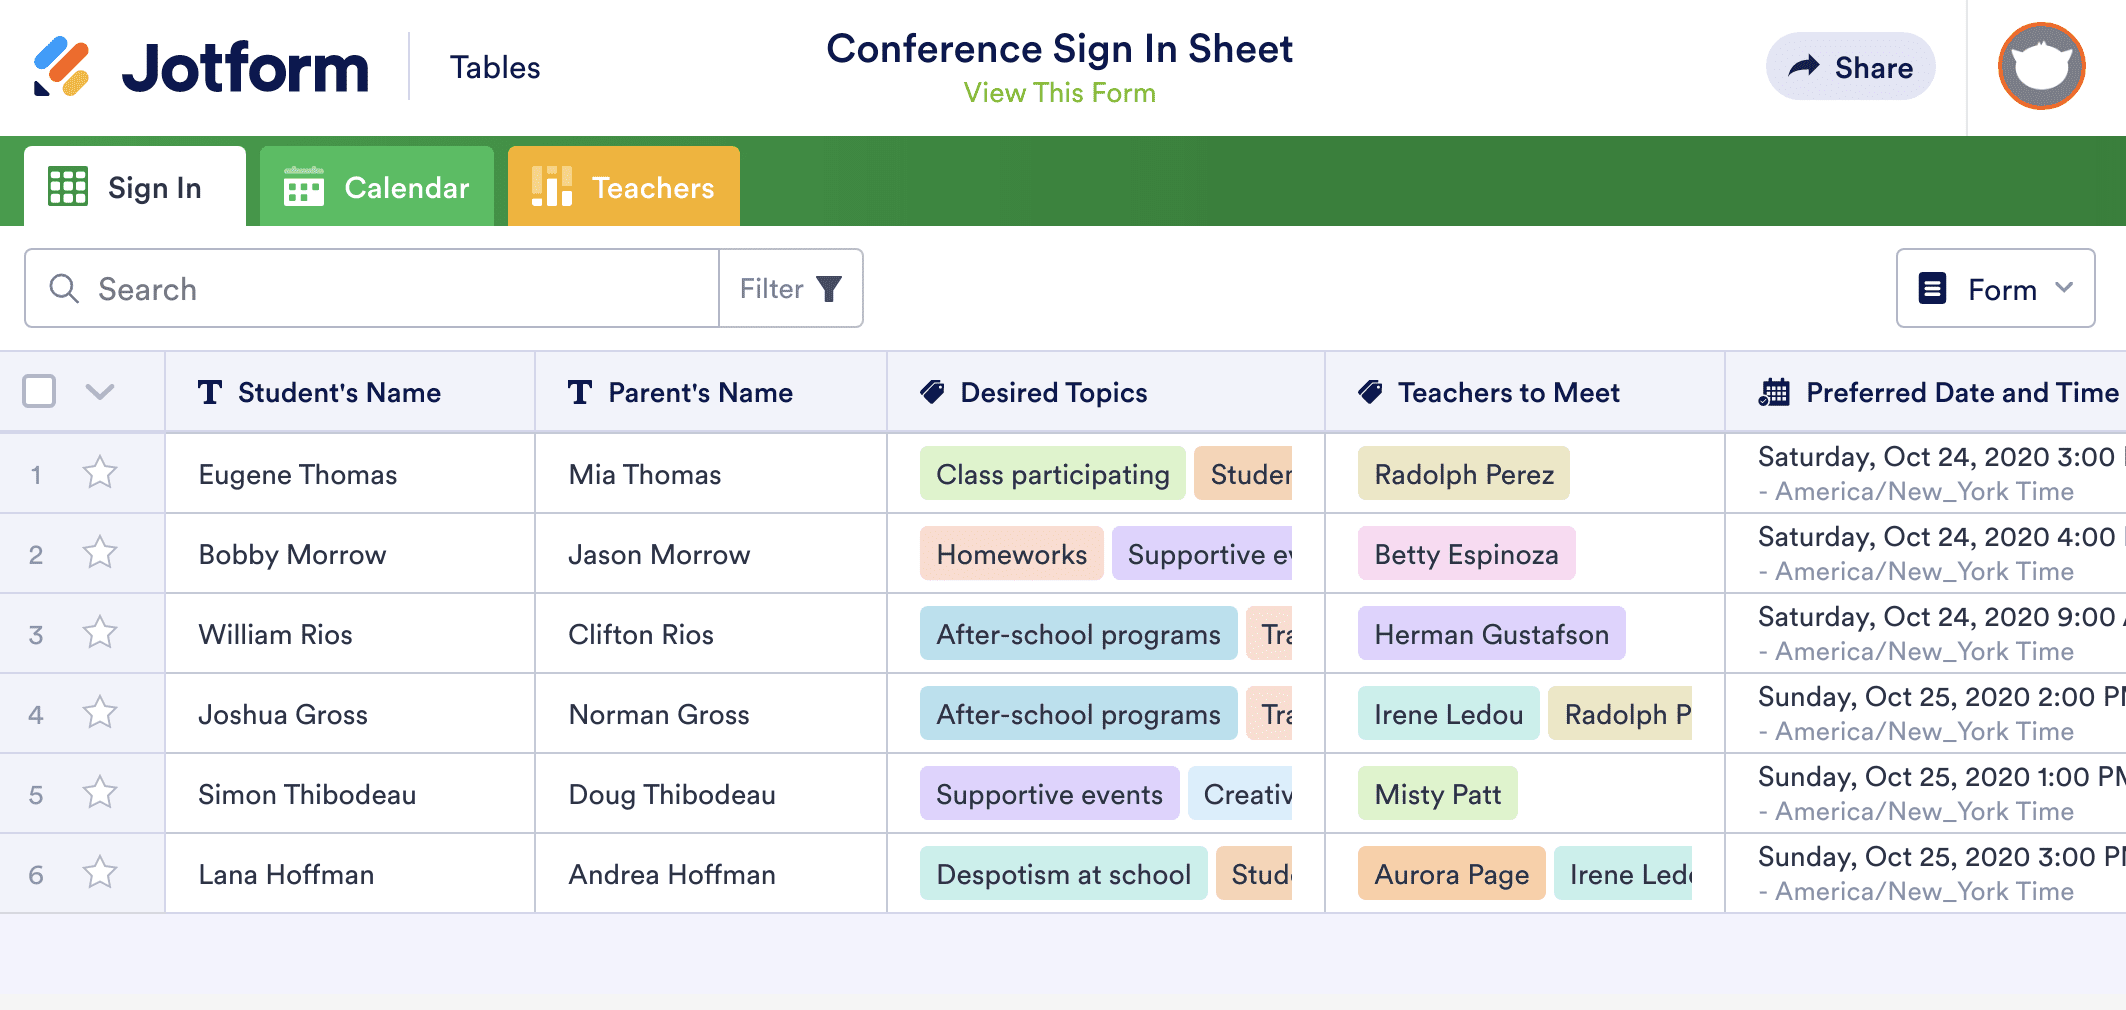Click the filter funnel icon

tap(829, 289)
